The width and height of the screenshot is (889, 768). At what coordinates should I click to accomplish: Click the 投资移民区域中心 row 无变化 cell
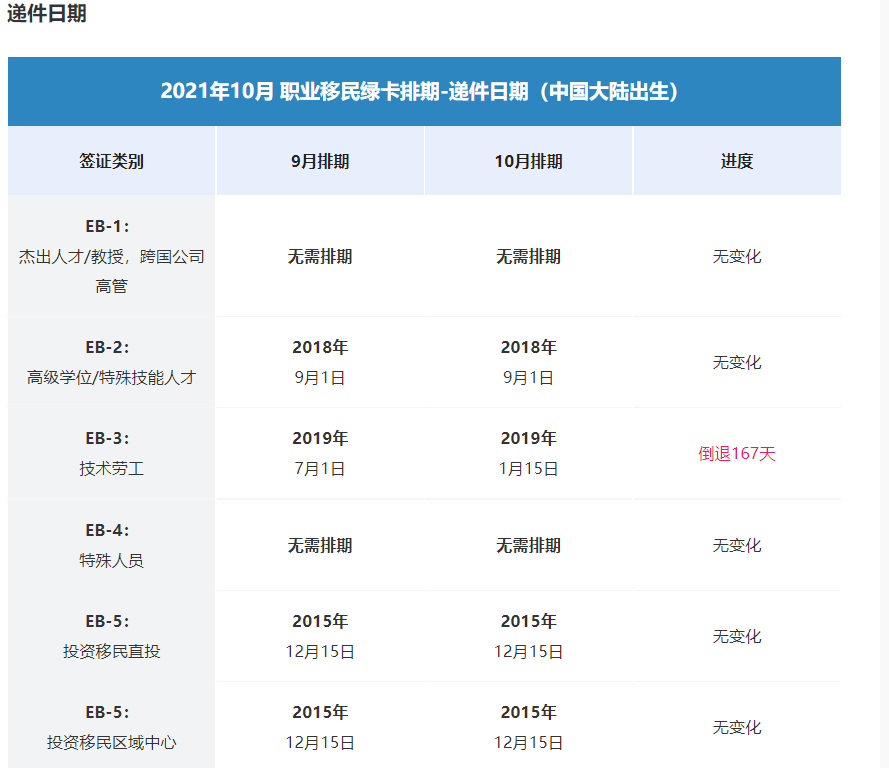[x=737, y=725]
